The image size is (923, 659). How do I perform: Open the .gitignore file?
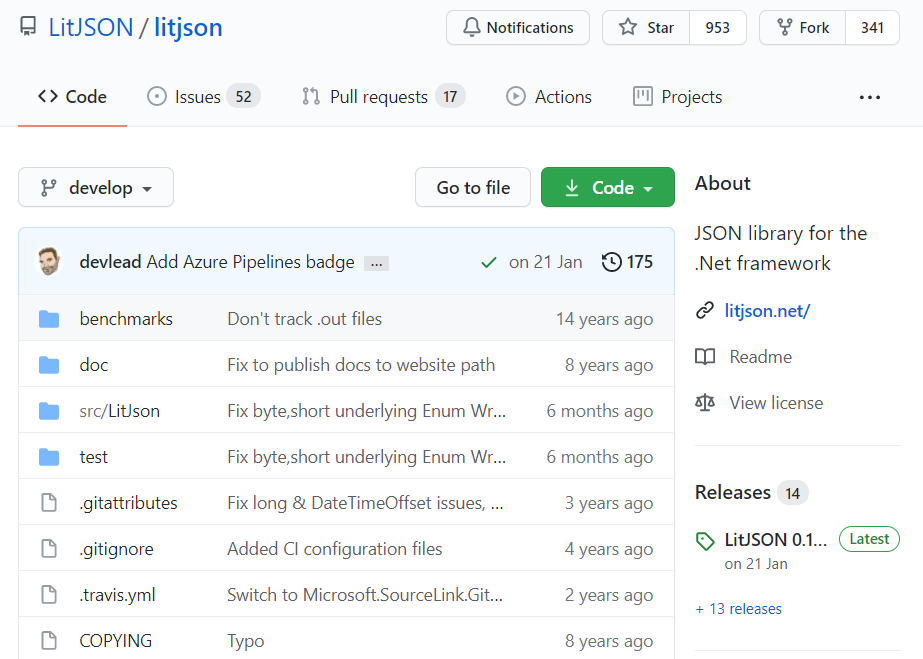(117, 548)
